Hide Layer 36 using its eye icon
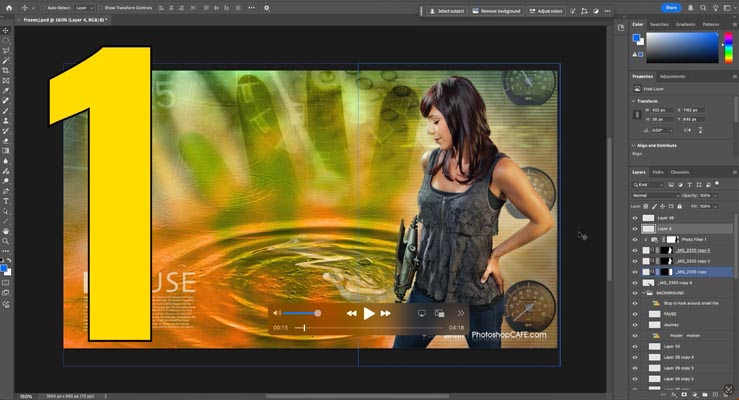The image size is (739, 400). (635, 217)
